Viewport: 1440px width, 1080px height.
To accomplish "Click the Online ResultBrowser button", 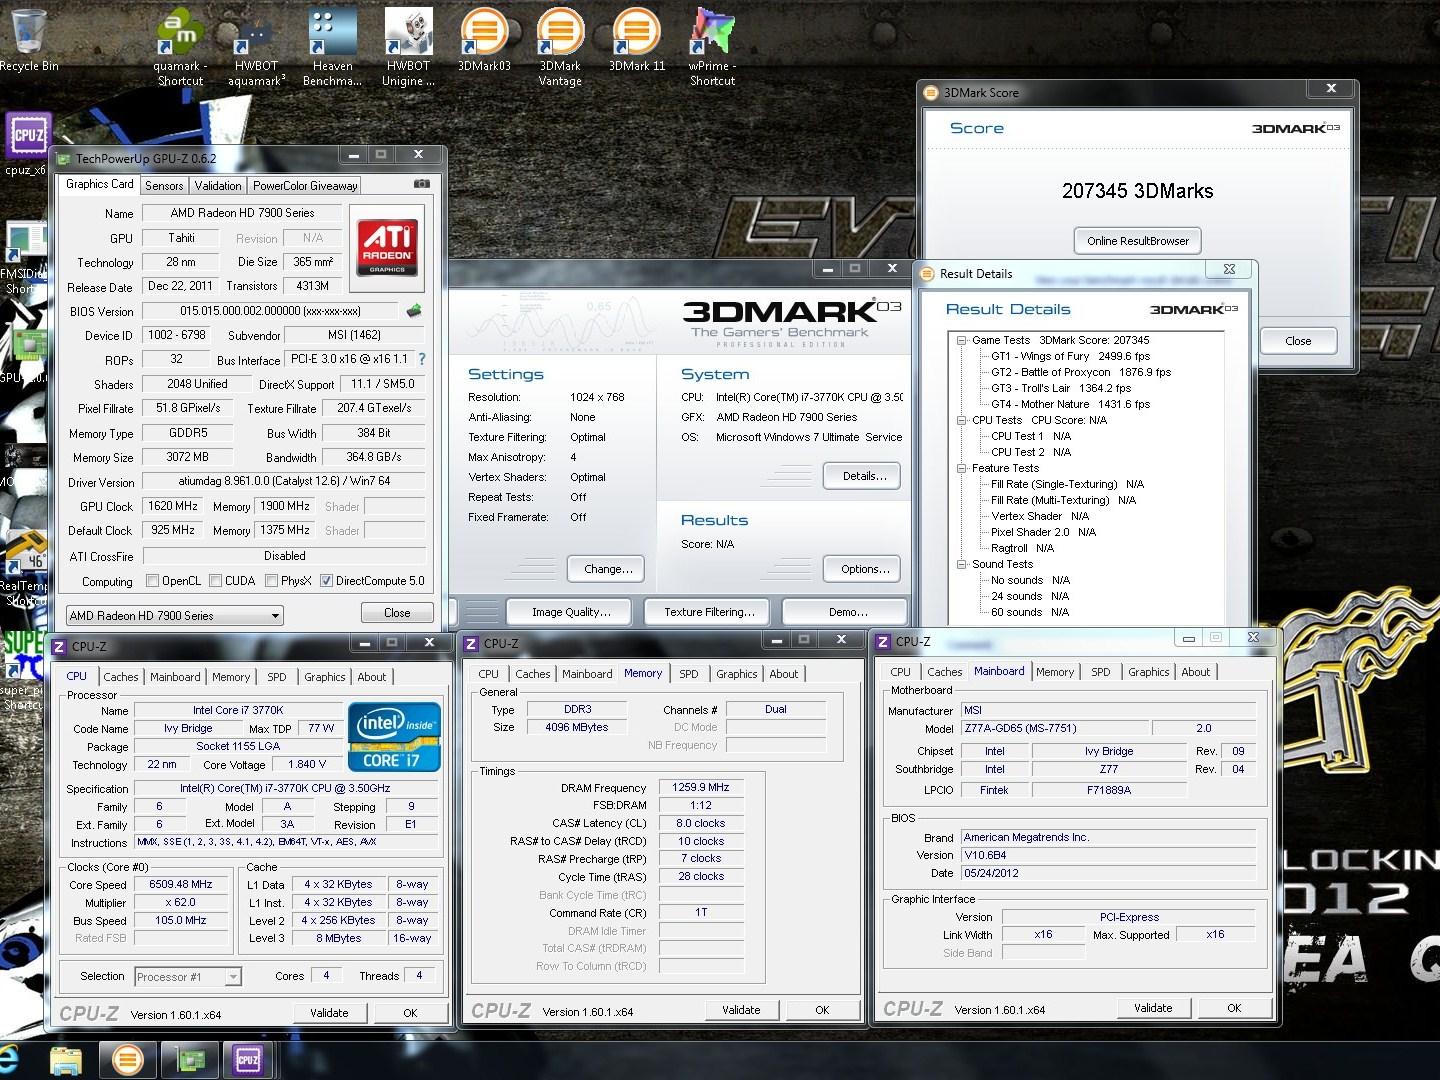I will tap(1138, 241).
